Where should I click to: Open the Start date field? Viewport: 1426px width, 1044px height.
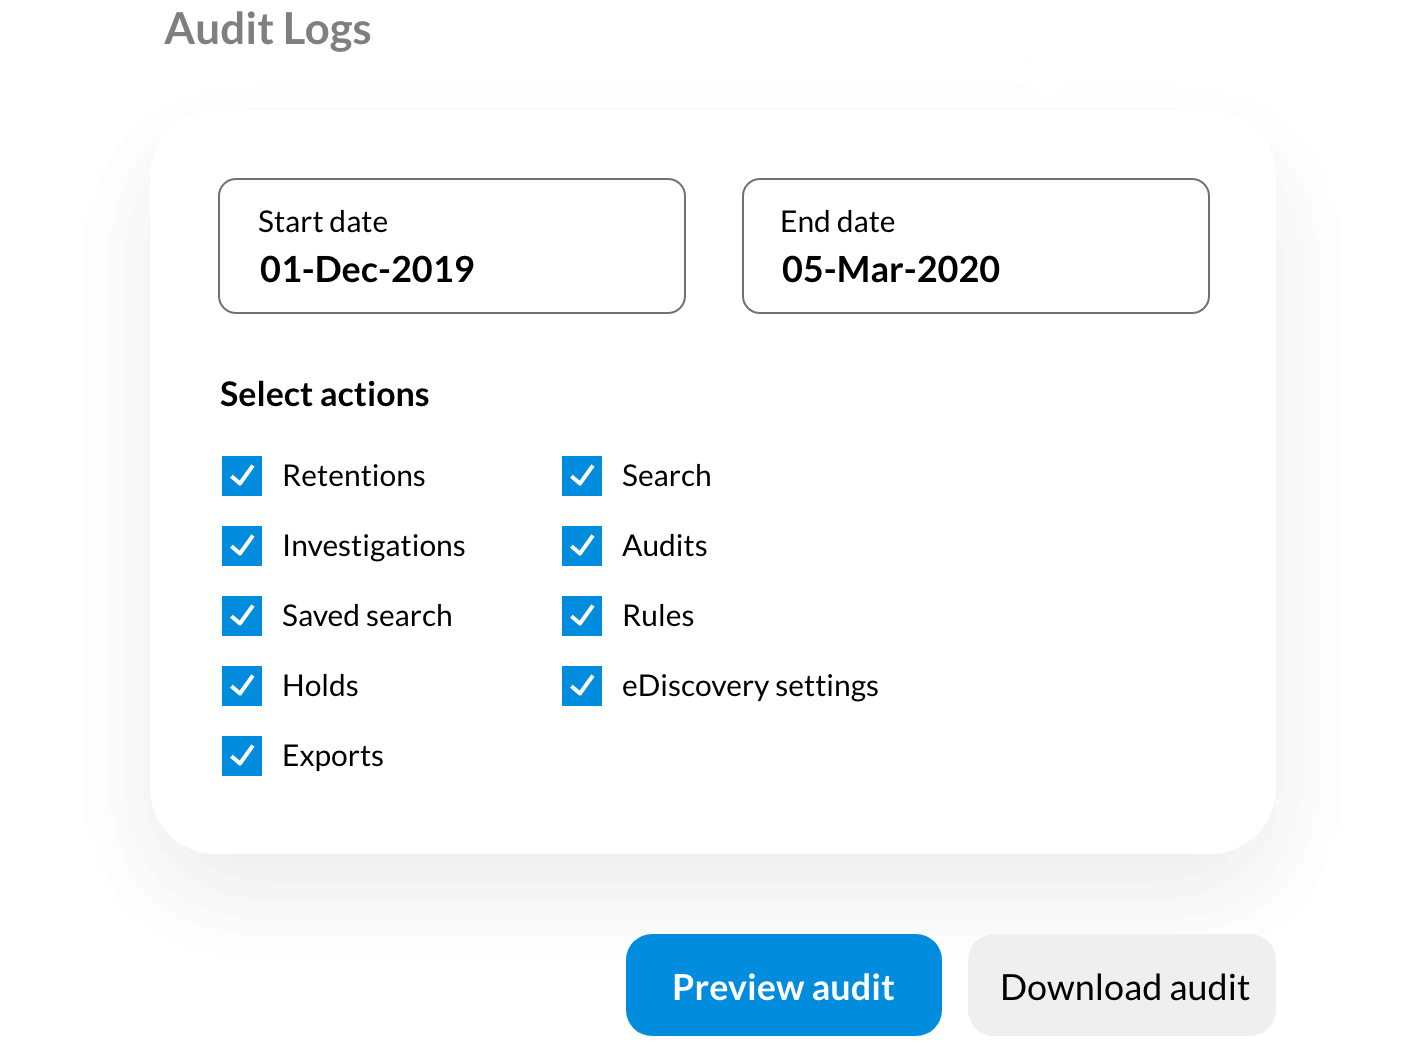click(452, 246)
